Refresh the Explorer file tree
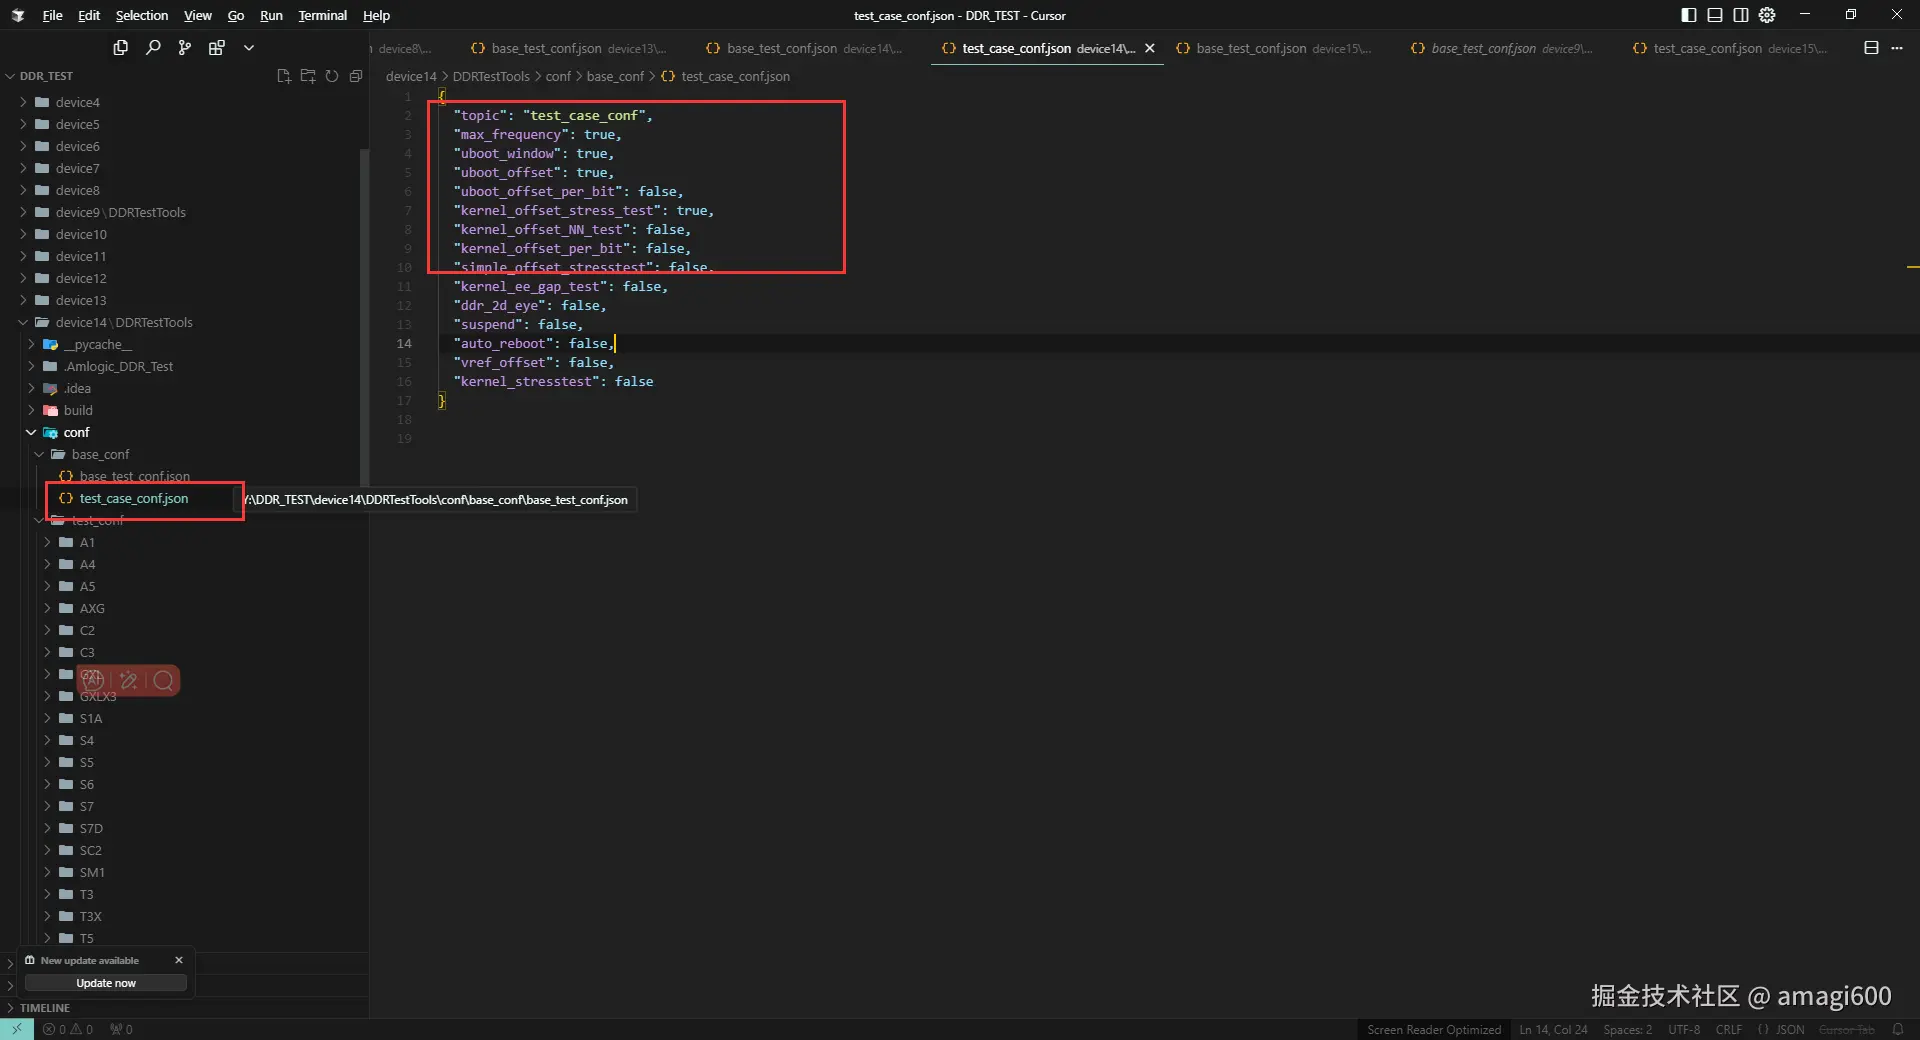1920x1040 pixels. [x=332, y=76]
